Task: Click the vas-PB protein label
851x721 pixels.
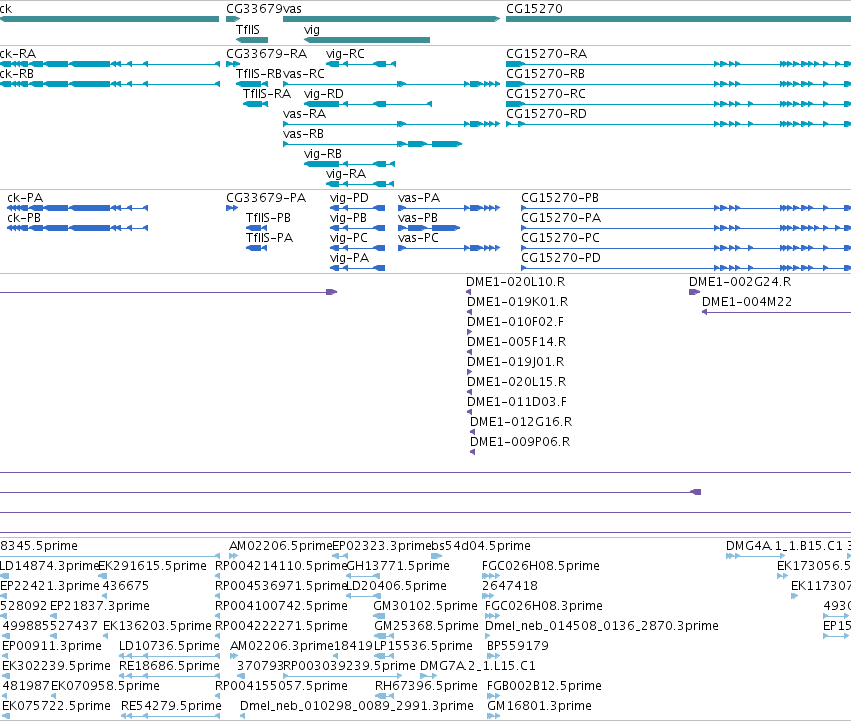Action: pos(418,218)
